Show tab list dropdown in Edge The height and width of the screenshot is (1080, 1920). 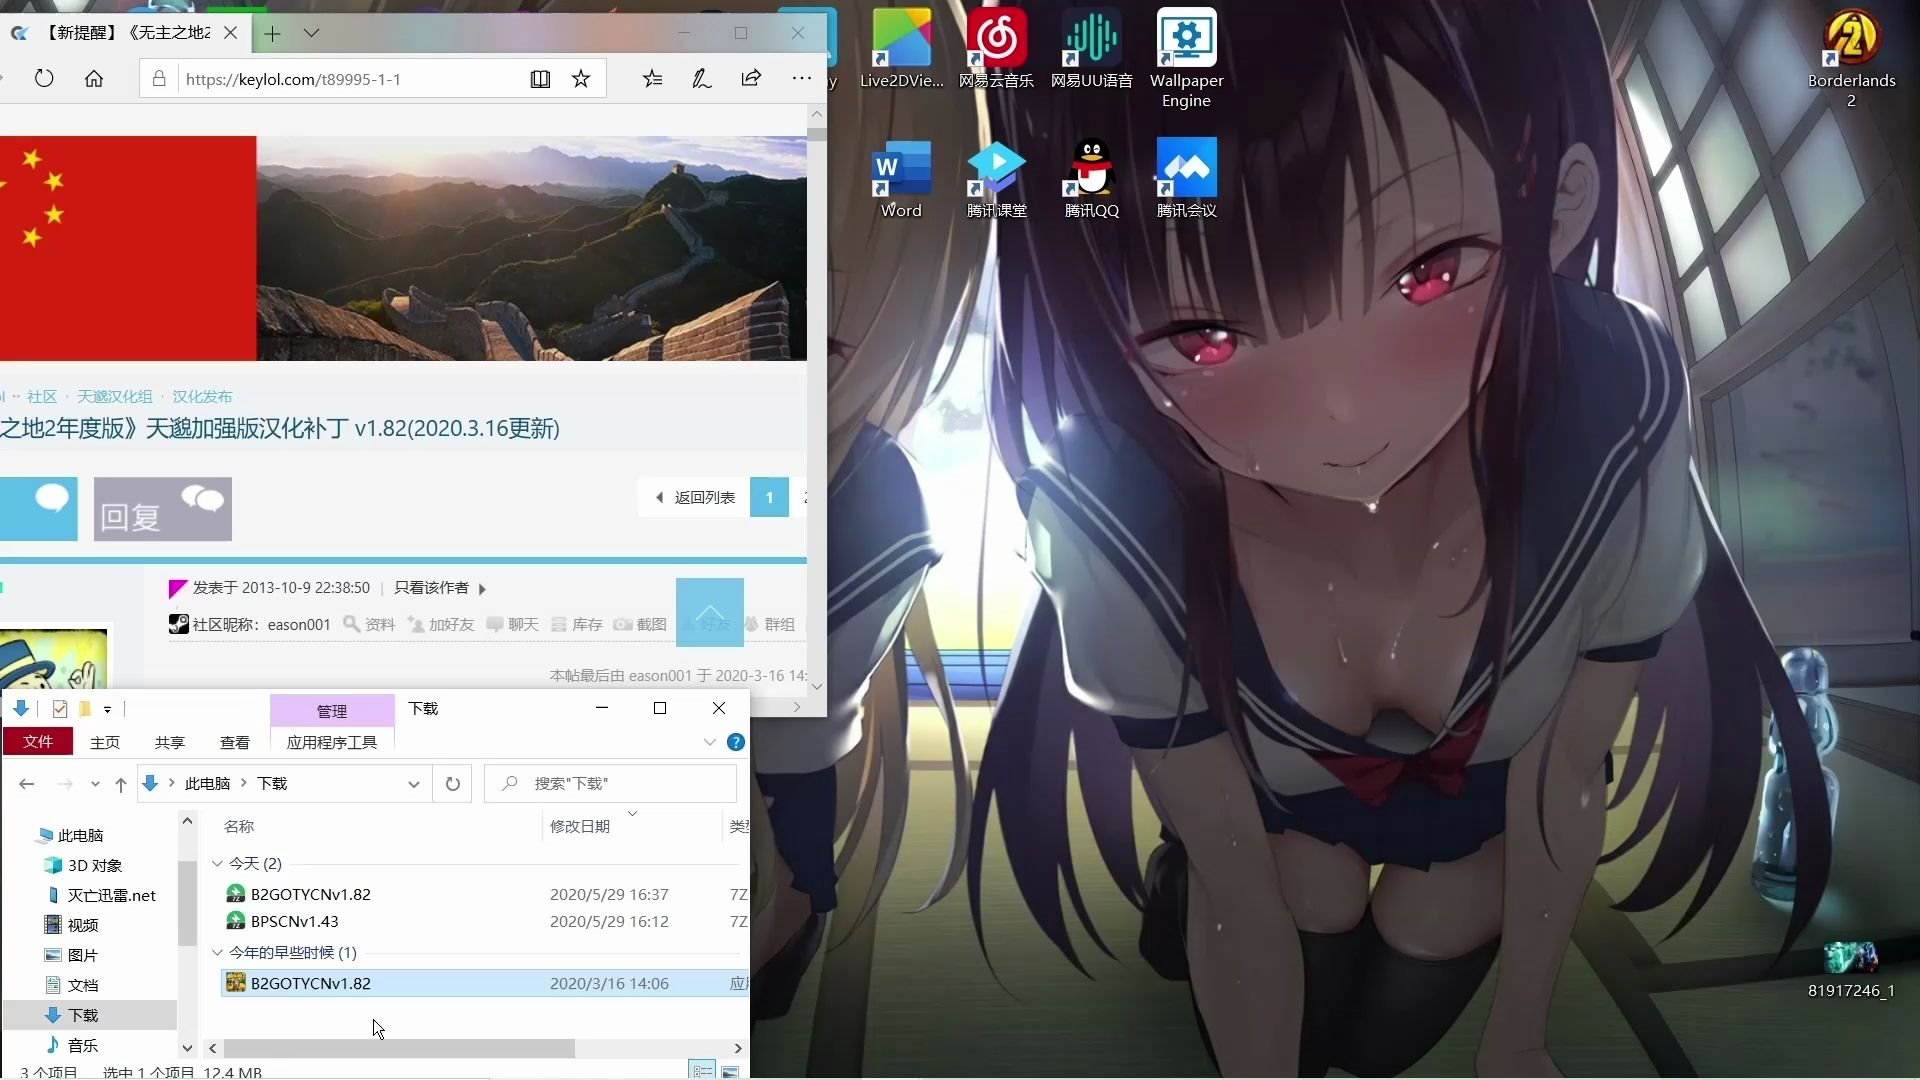coord(312,33)
